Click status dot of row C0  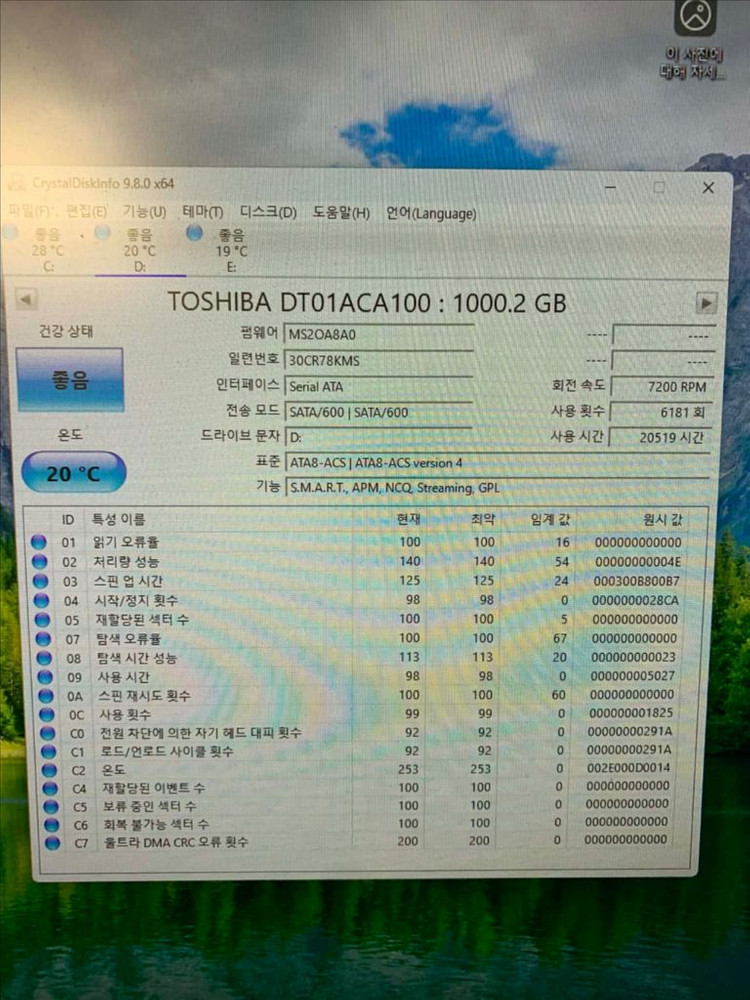click(47, 733)
